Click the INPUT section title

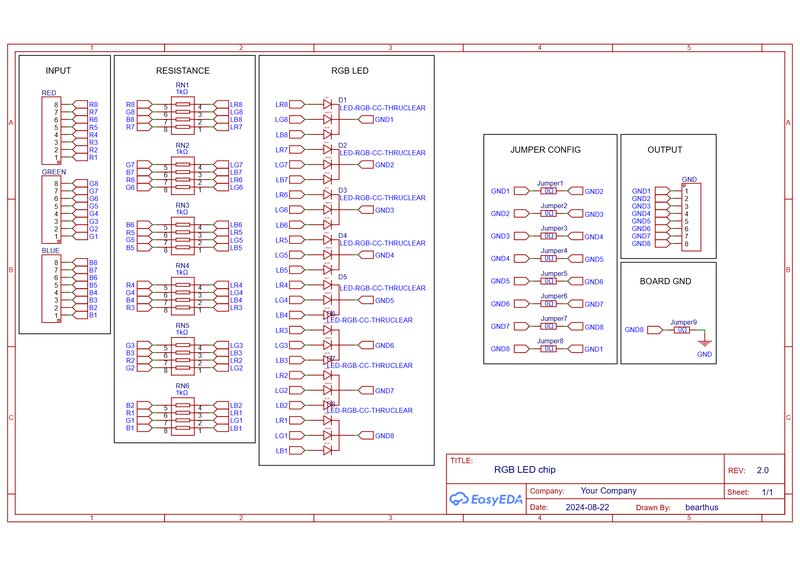click(58, 70)
